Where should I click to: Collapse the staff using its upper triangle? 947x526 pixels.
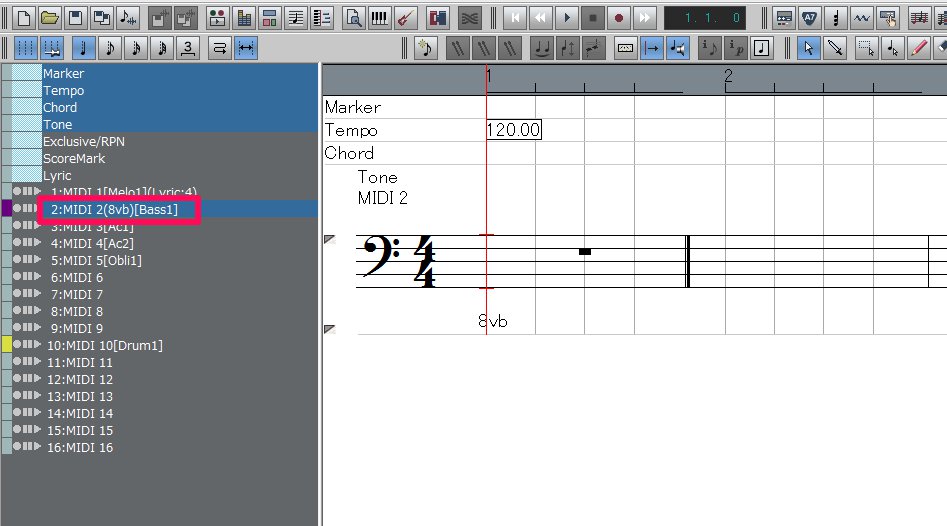tap(330, 240)
